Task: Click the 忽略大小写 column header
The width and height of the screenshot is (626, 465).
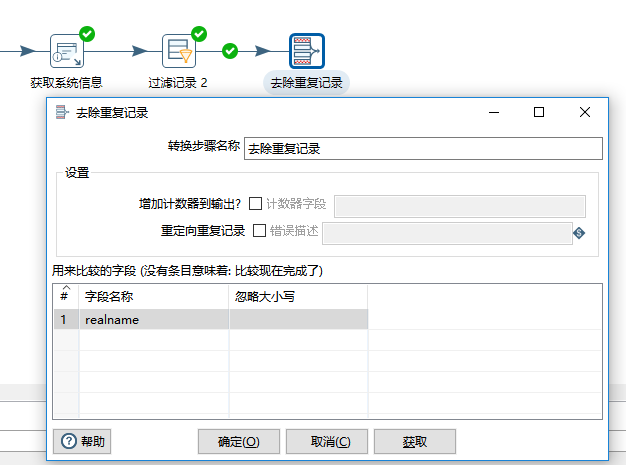Action: (298, 297)
